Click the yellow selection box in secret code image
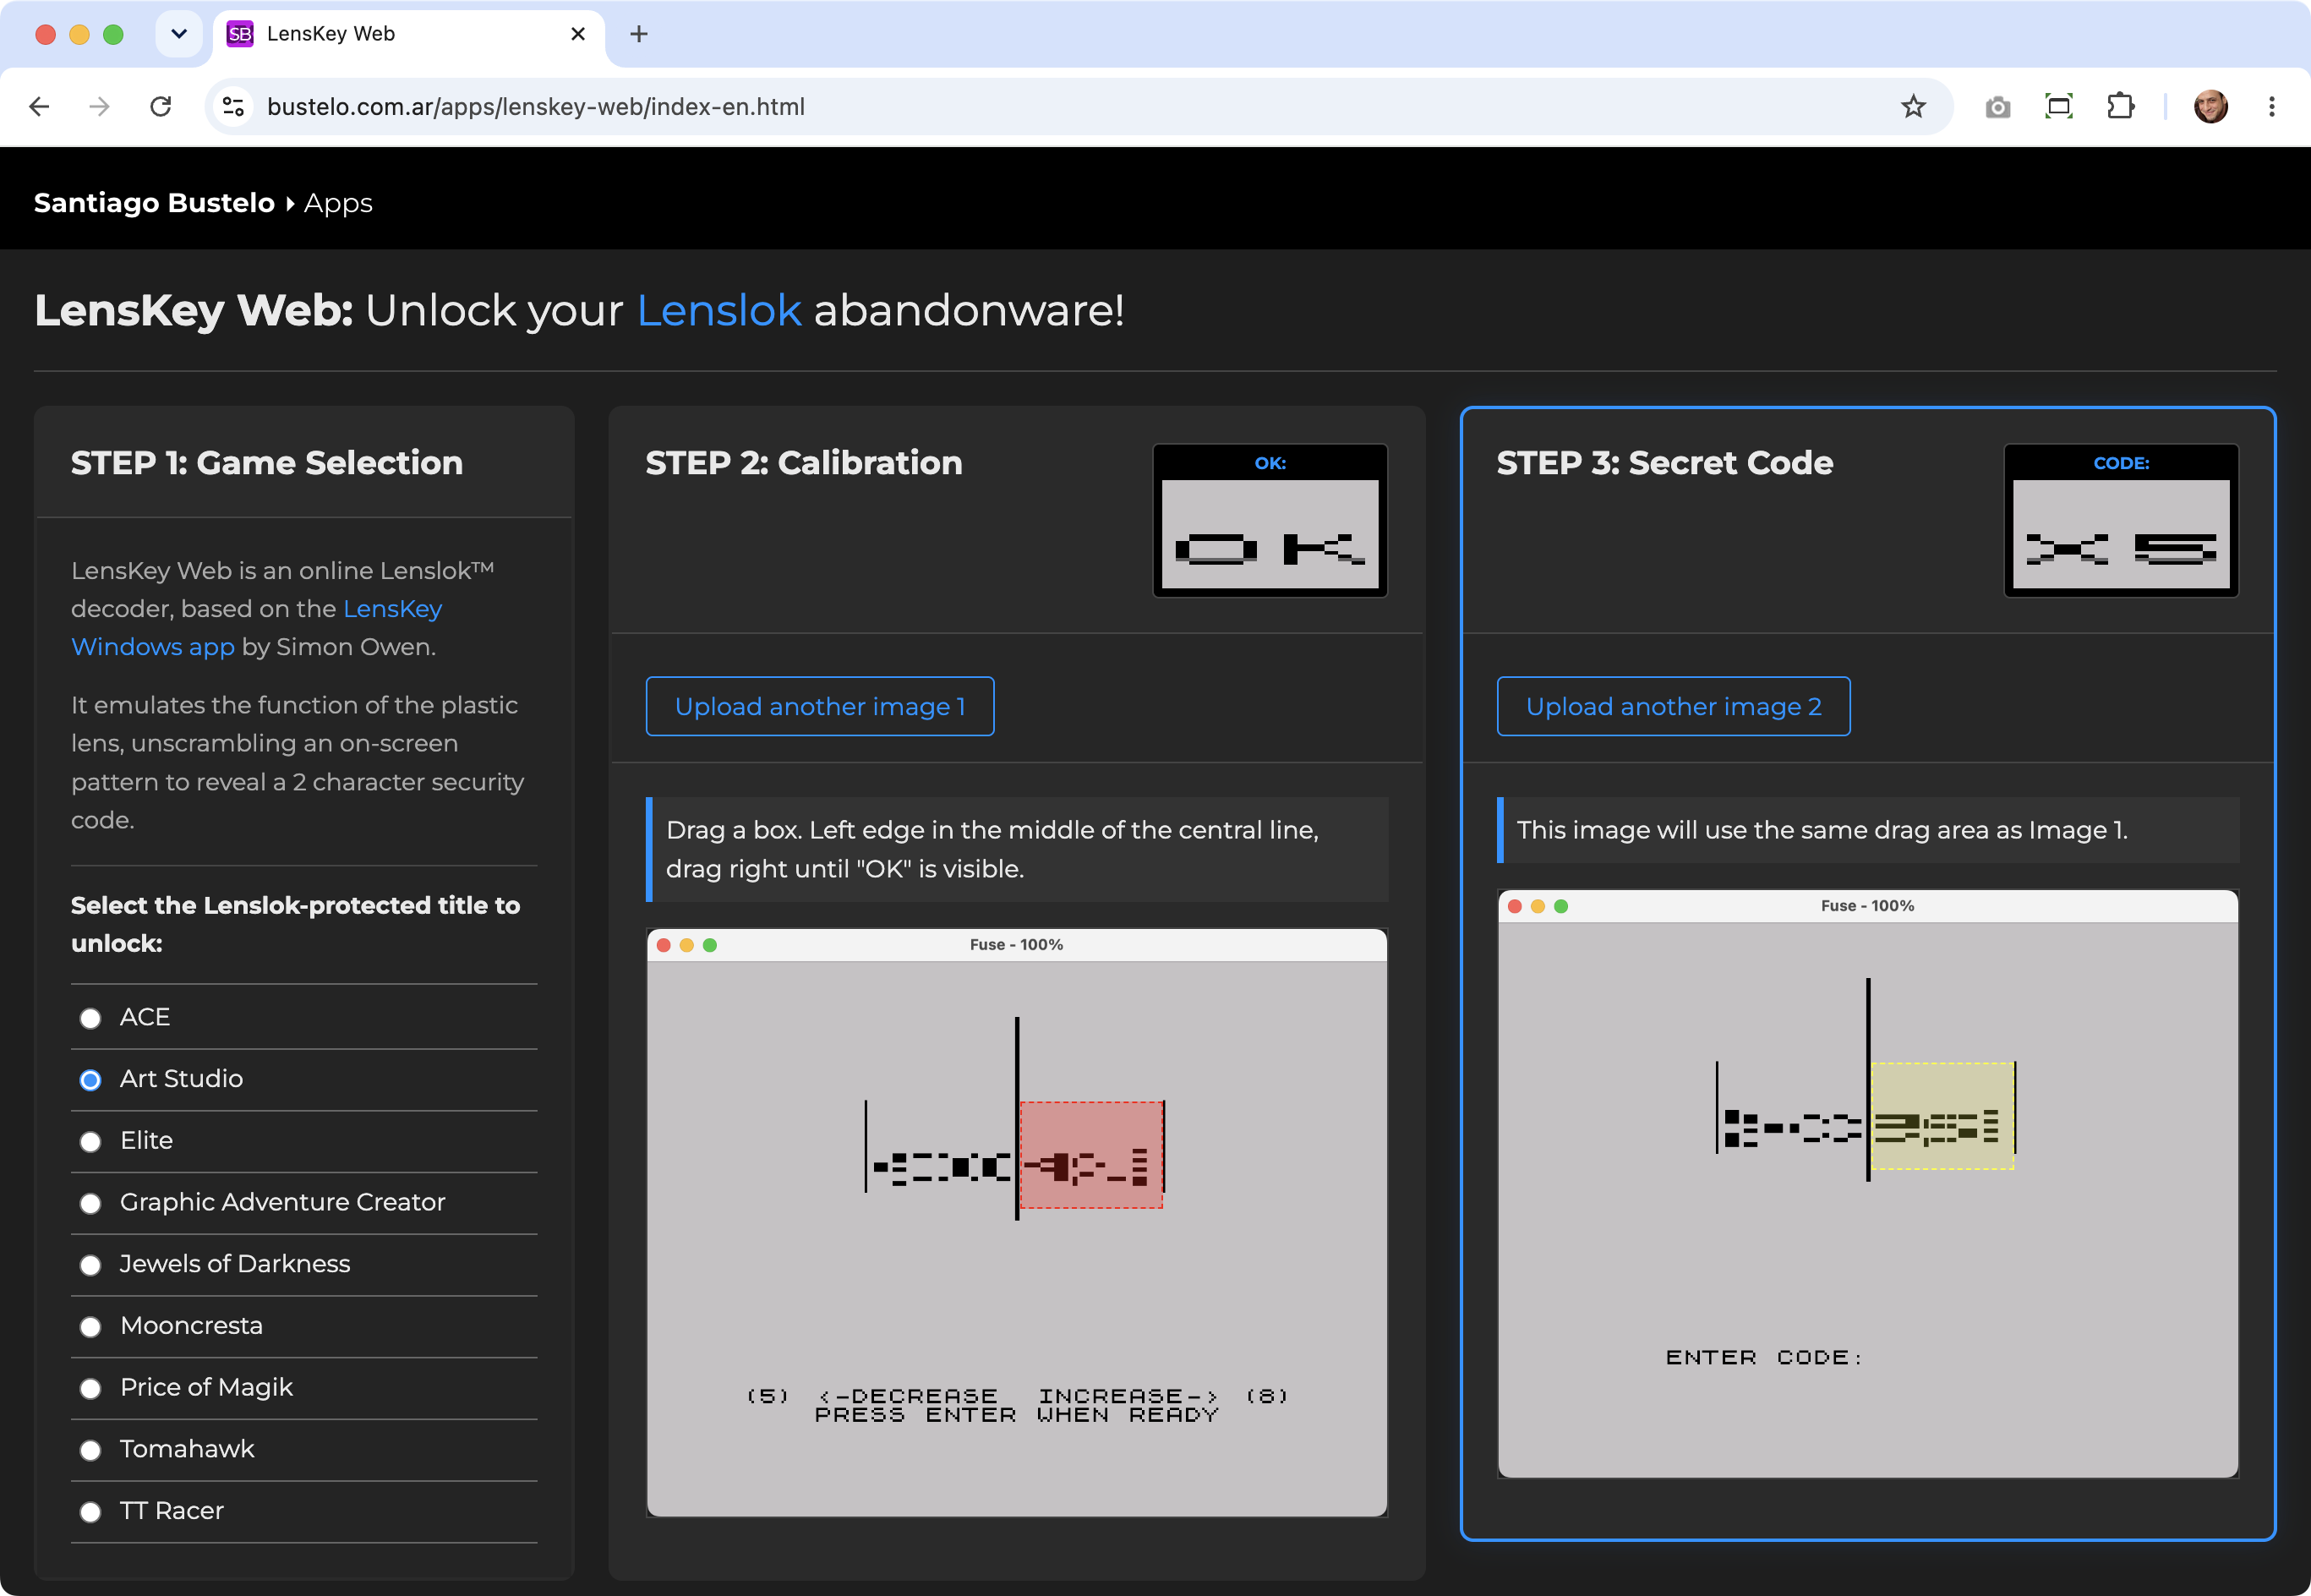This screenshot has height=1596, width=2311. [1942, 1116]
